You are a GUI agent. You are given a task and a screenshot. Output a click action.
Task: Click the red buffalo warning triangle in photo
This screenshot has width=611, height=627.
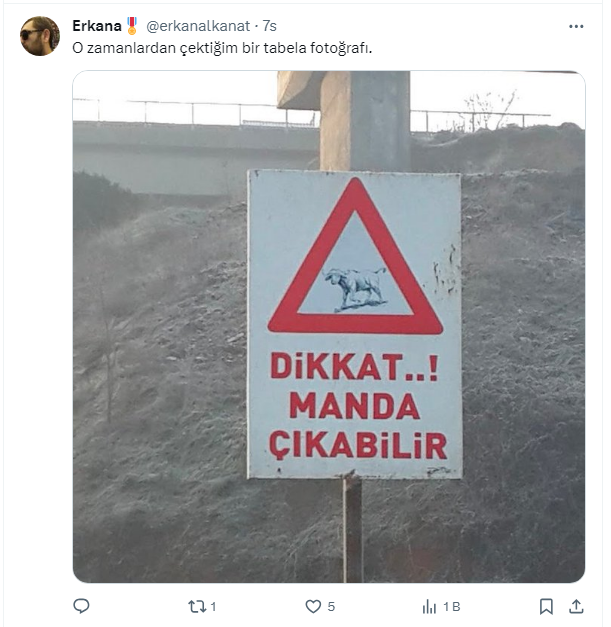pos(355,256)
